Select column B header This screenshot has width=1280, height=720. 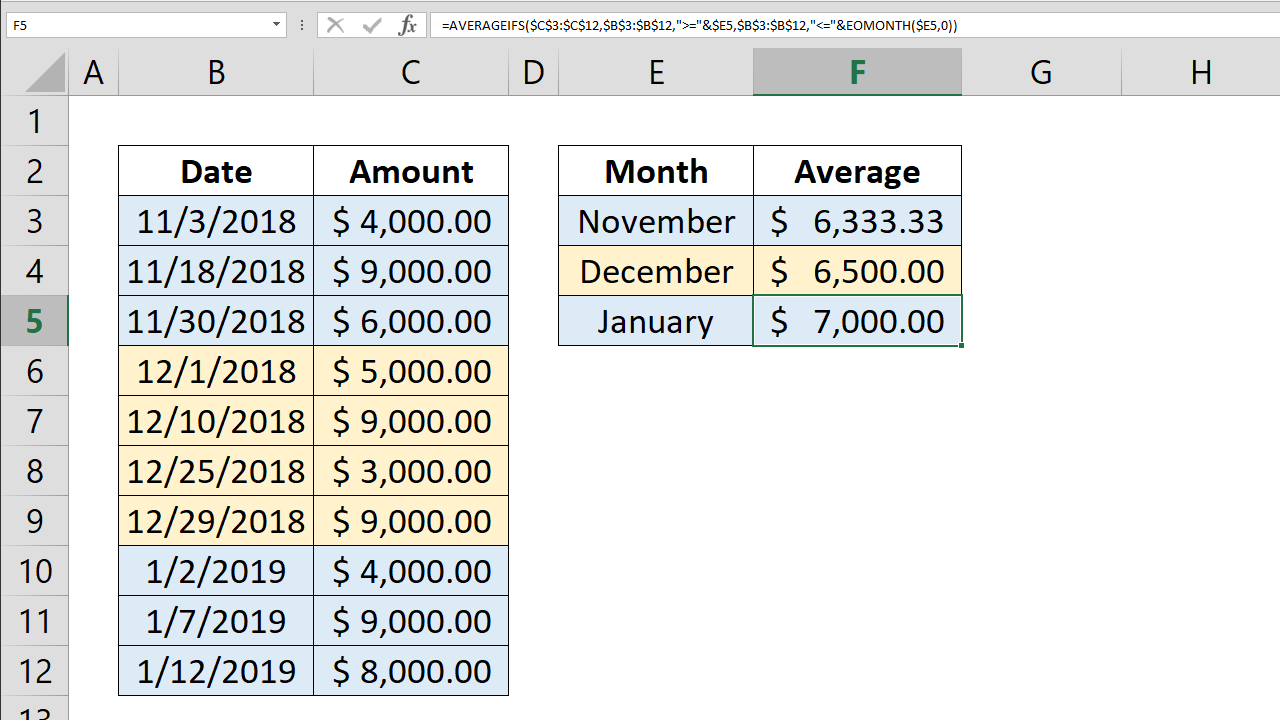pos(216,72)
